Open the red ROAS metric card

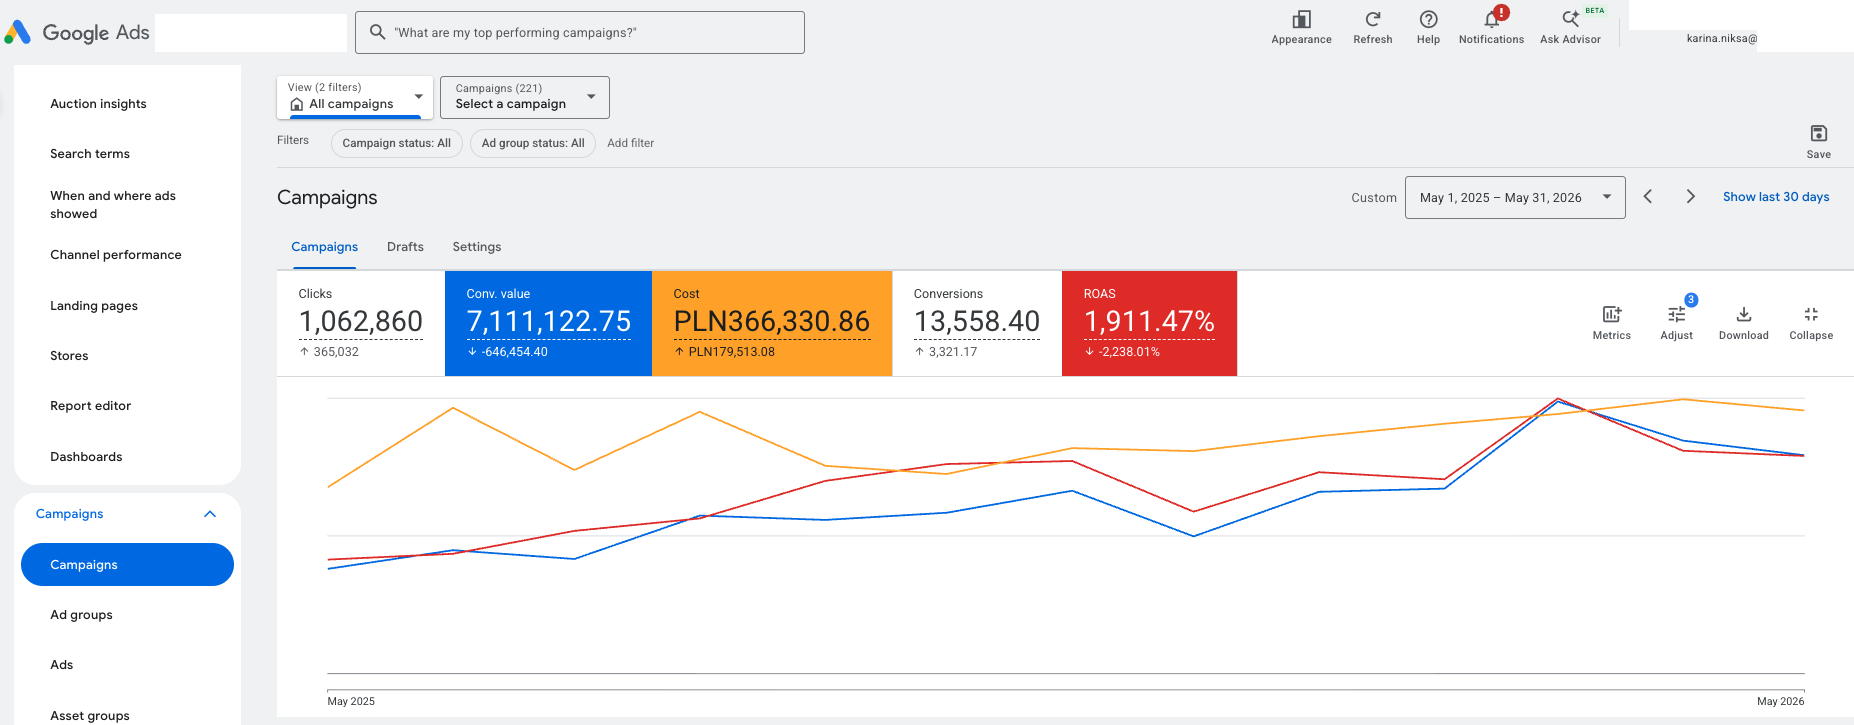pyautogui.click(x=1149, y=323)
